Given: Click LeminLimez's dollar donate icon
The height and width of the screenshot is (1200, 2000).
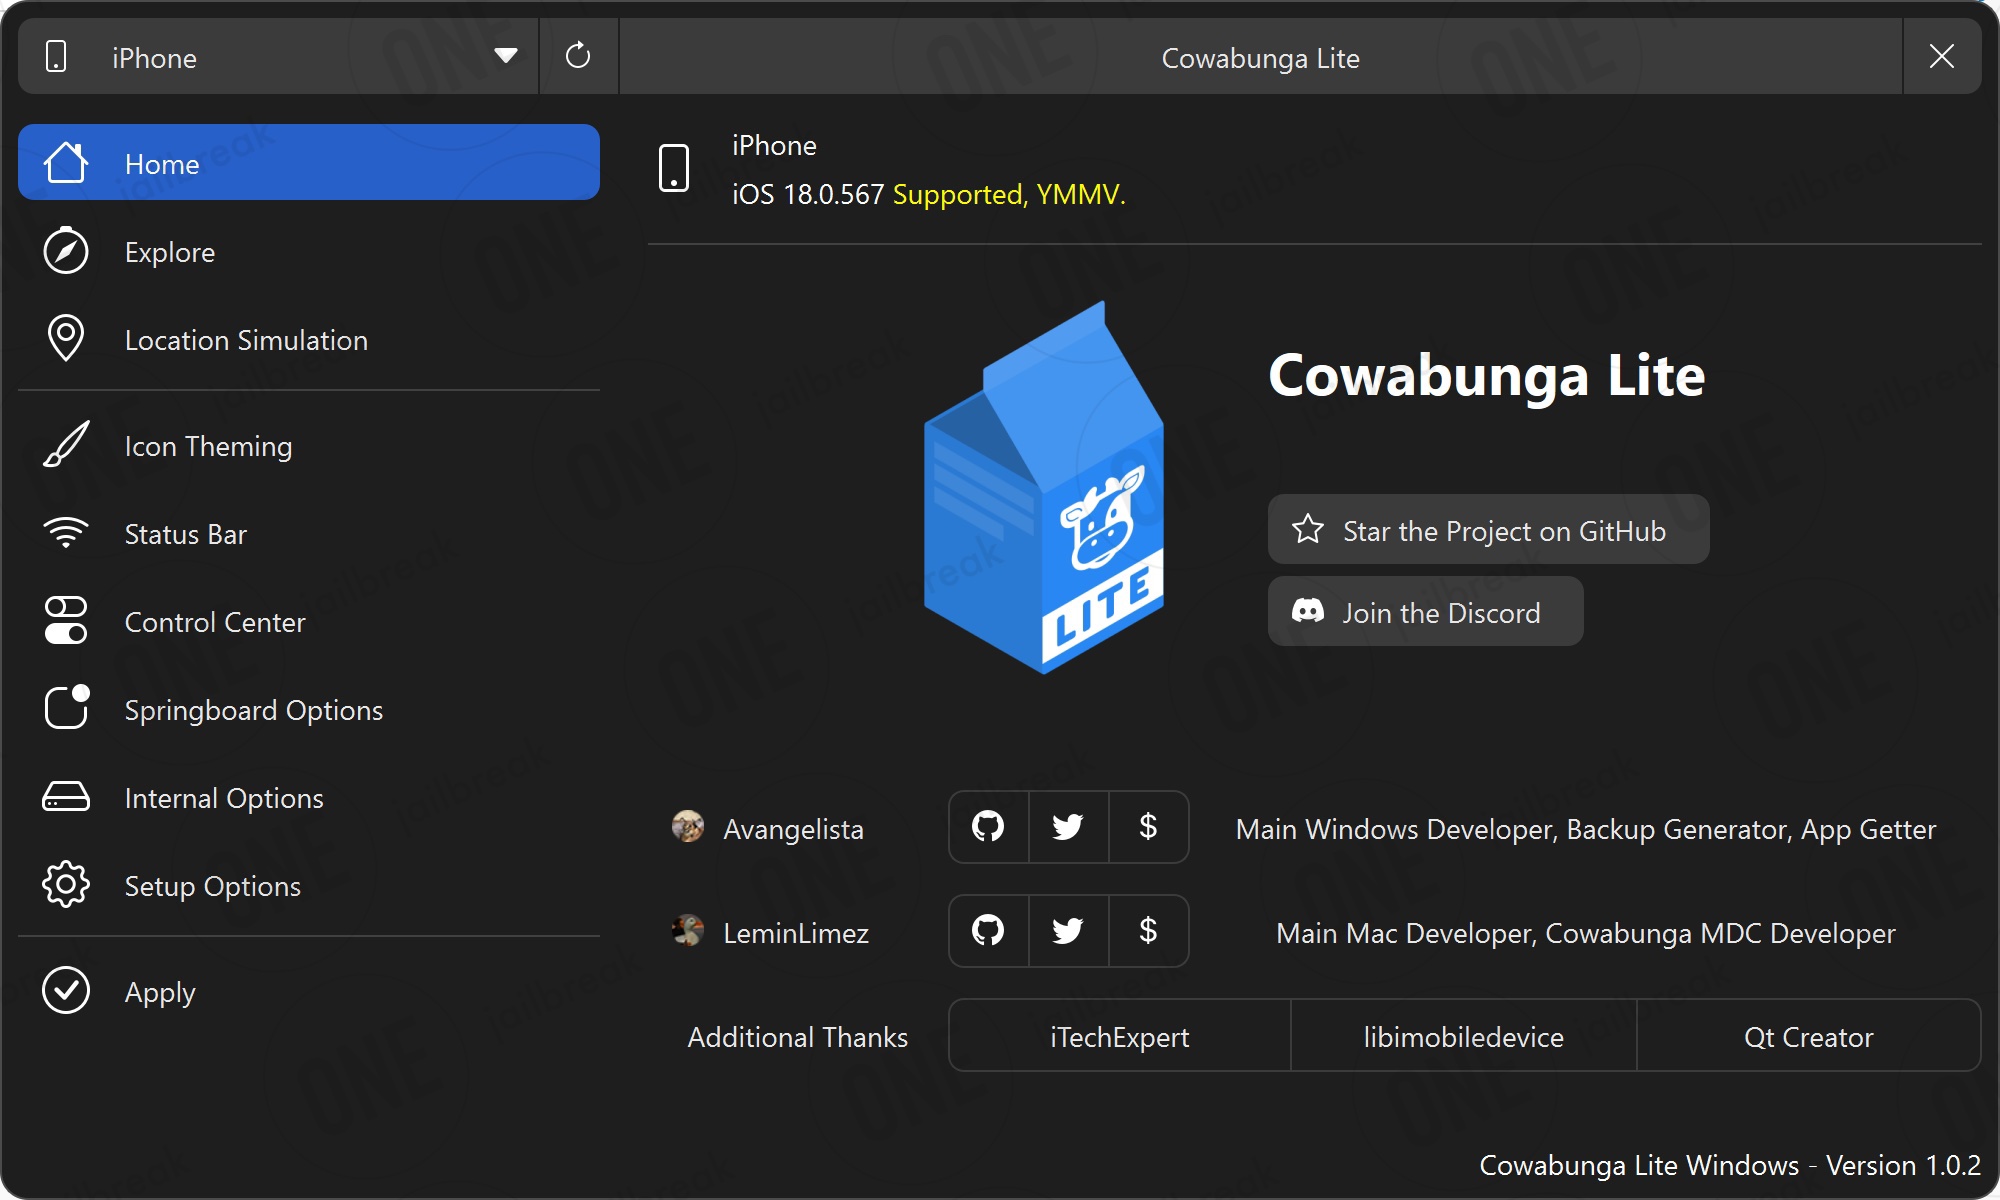Looking at the screenshot, I should (1148, 931).
